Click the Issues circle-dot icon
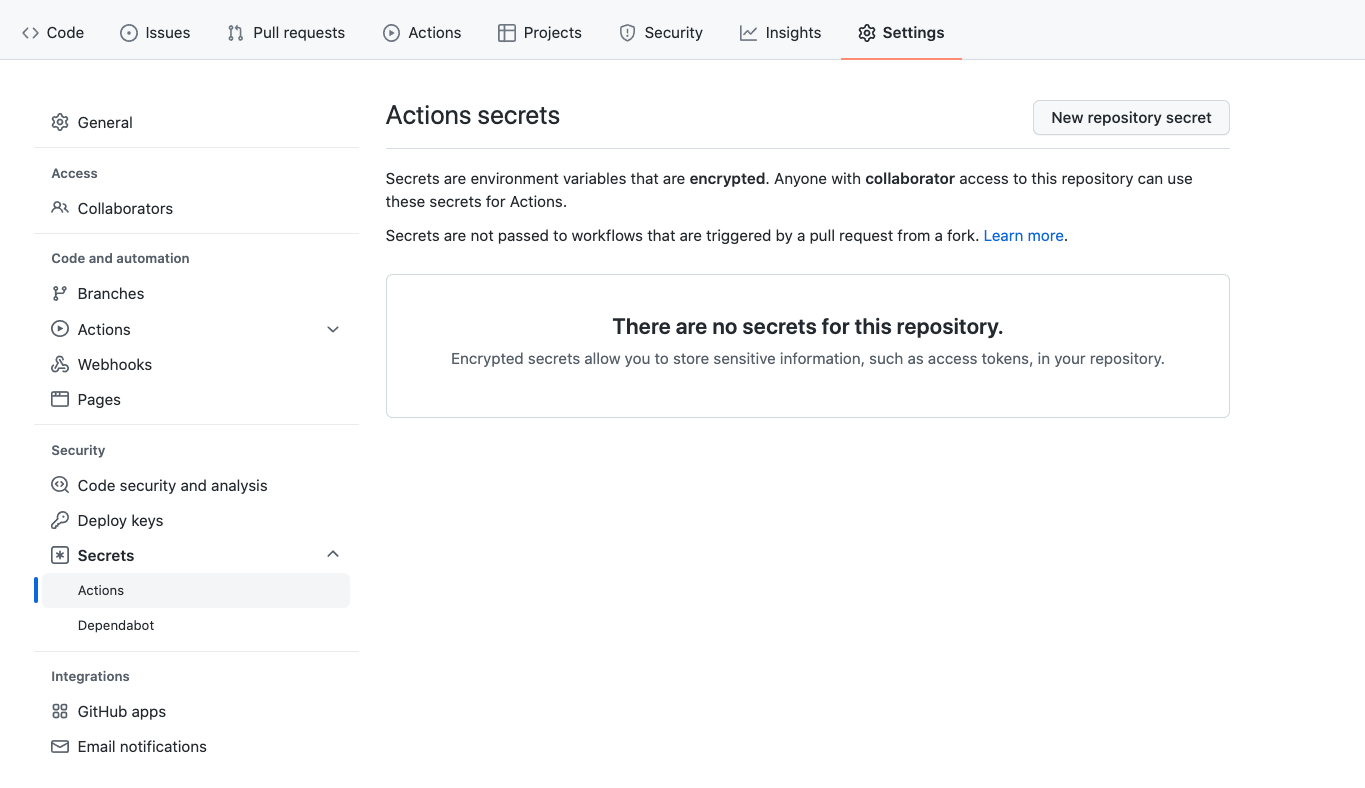This screenshot has height=788, width=1365. (129, 33)
